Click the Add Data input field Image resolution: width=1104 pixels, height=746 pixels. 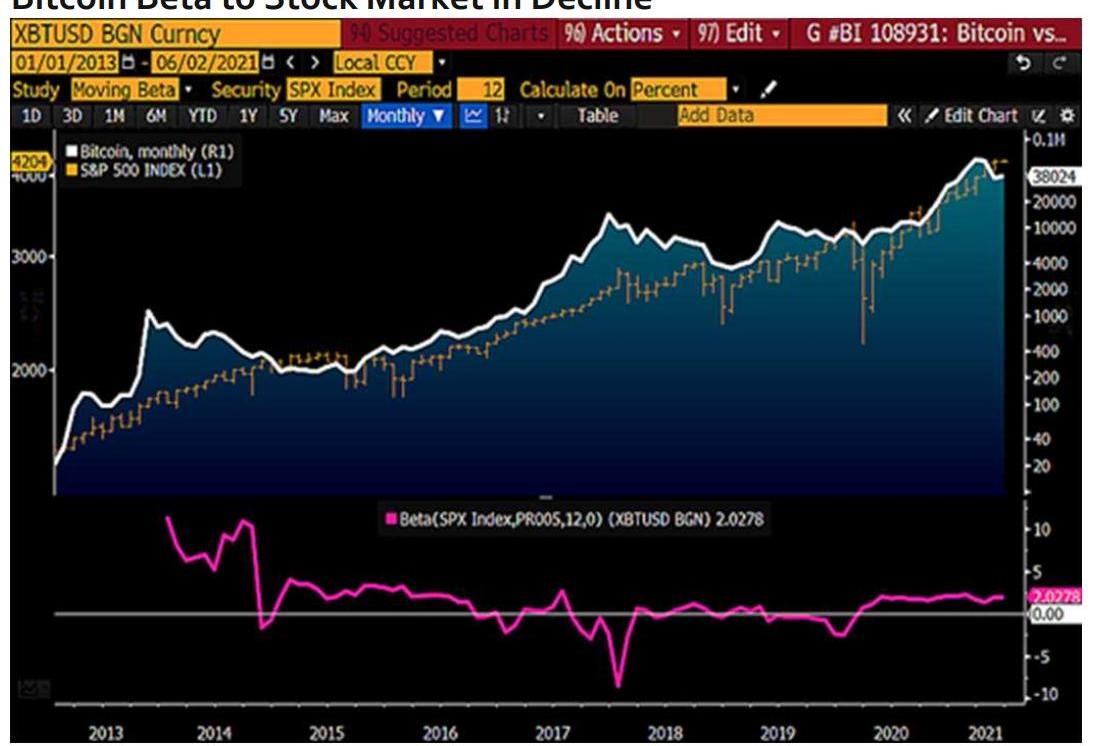pos(780,116)
